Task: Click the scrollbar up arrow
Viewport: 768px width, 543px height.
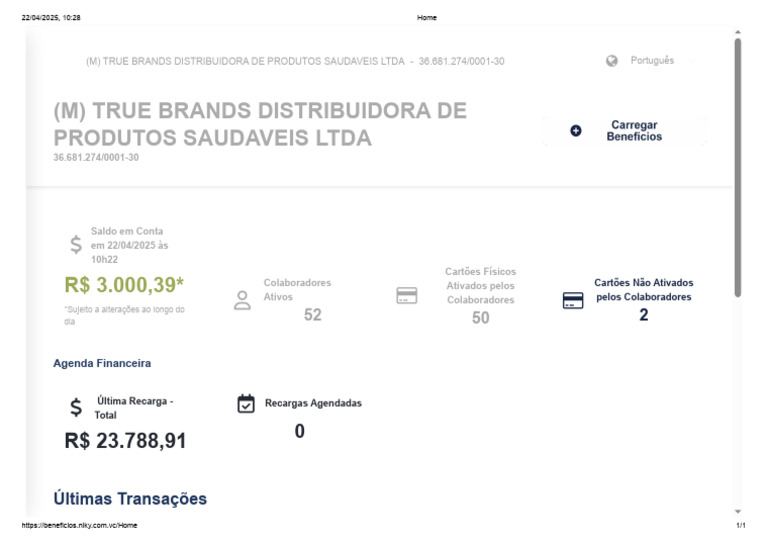Action: pos(738,32)
